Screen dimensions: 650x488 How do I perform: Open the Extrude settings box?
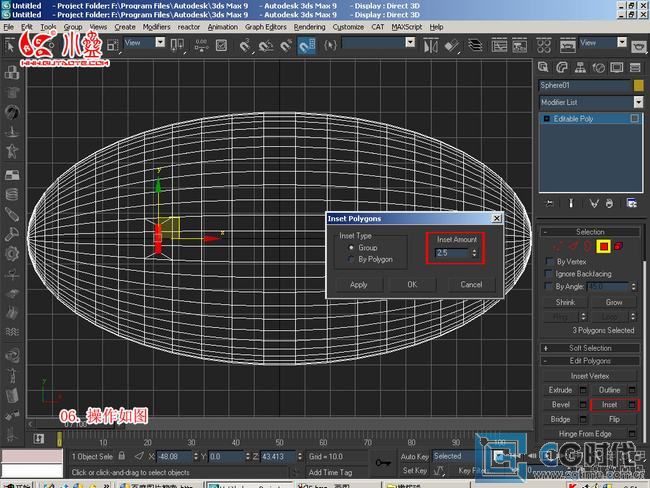point(583,390)
